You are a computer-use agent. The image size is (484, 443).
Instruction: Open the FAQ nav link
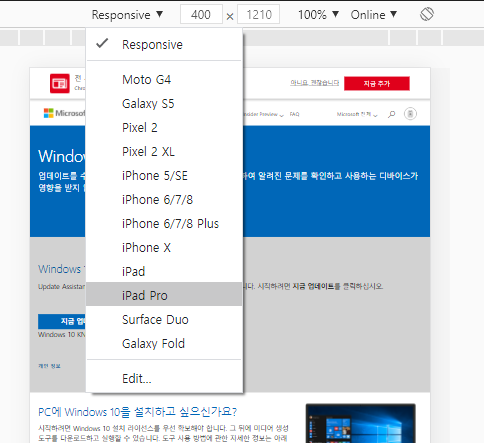click(x=294, y=114)
